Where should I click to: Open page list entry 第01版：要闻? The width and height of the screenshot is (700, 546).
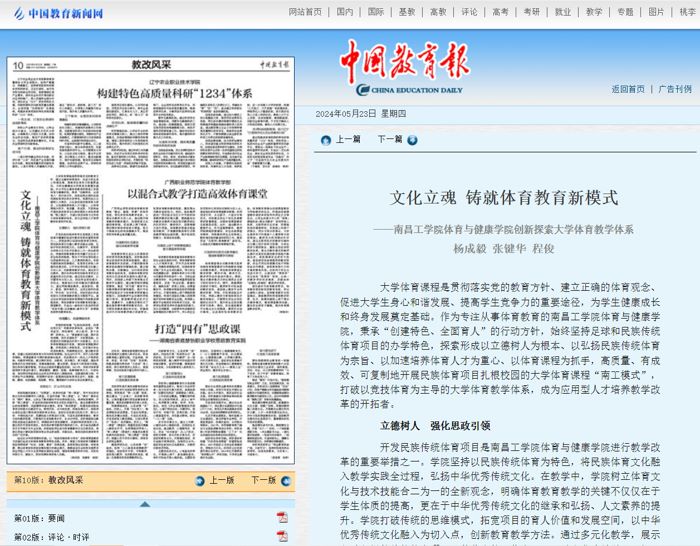click(x=39, y=518)
